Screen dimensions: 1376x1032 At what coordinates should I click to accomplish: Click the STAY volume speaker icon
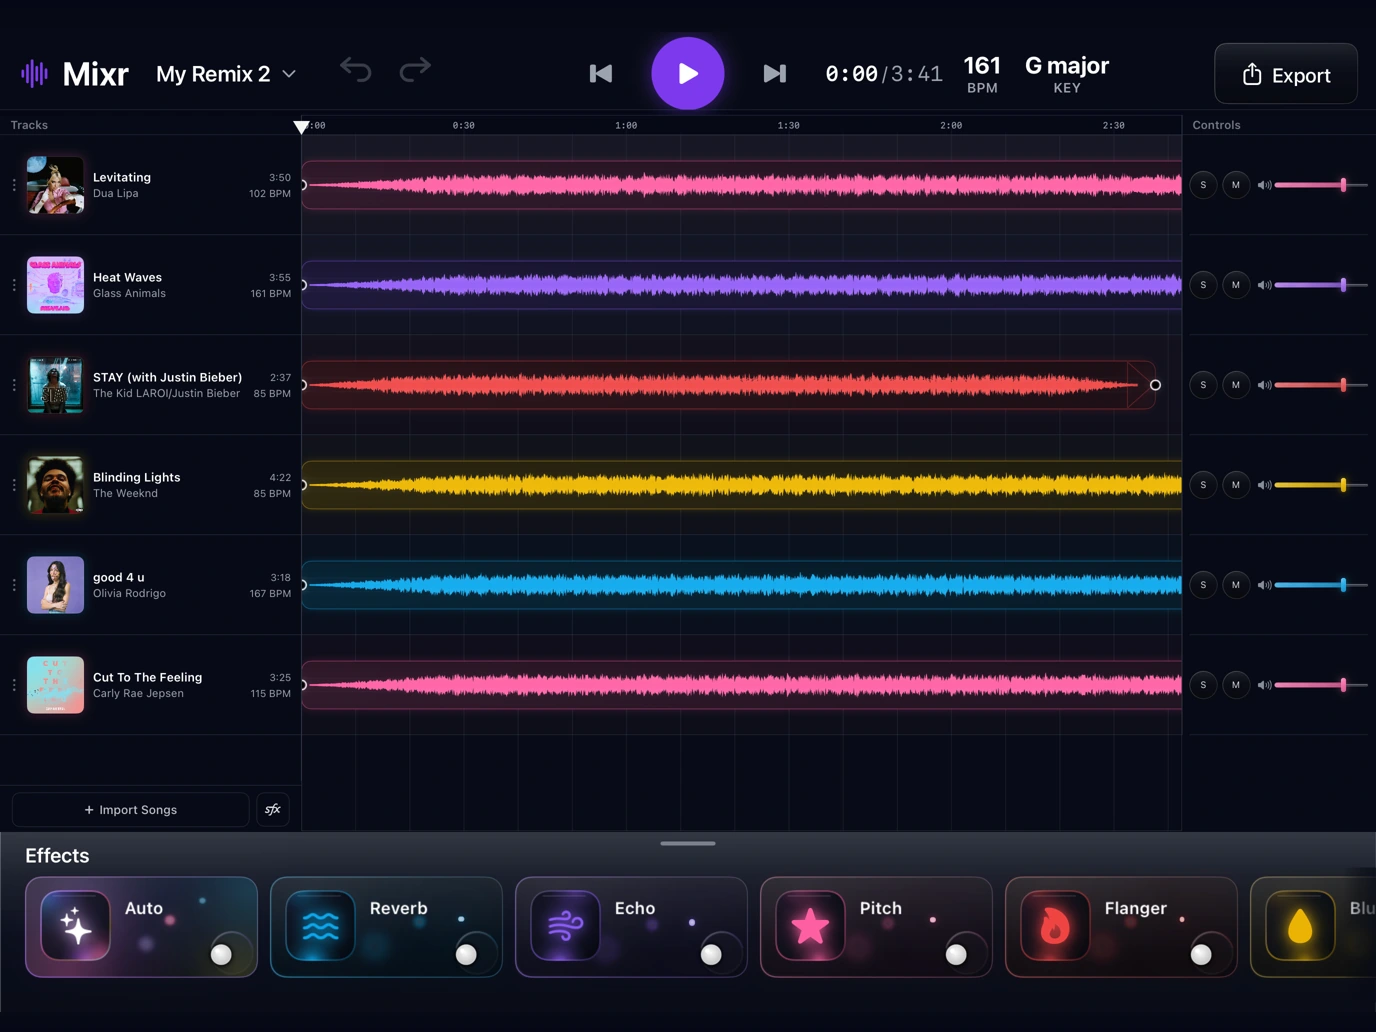1264,385
